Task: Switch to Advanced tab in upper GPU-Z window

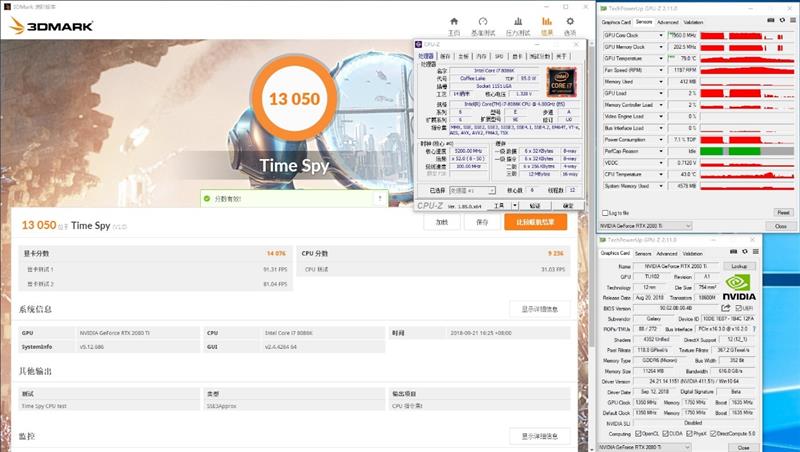Action: click(667, 22)
